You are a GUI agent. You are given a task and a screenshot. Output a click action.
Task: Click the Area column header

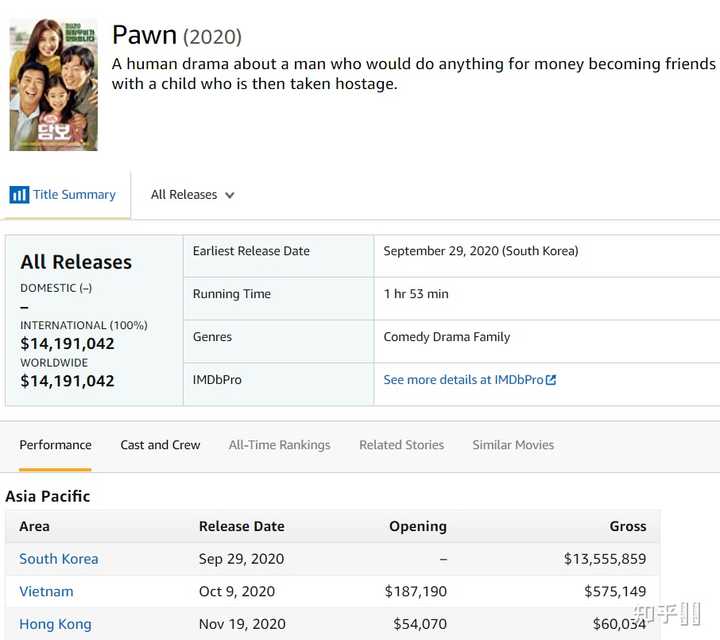[34, 526]
